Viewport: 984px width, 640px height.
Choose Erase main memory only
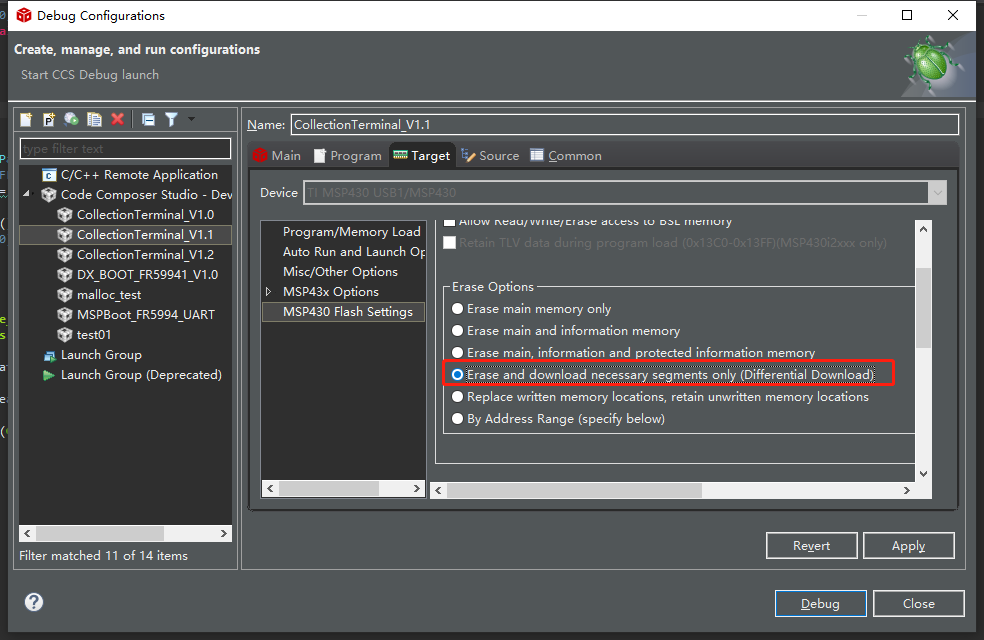coord(457,309)
